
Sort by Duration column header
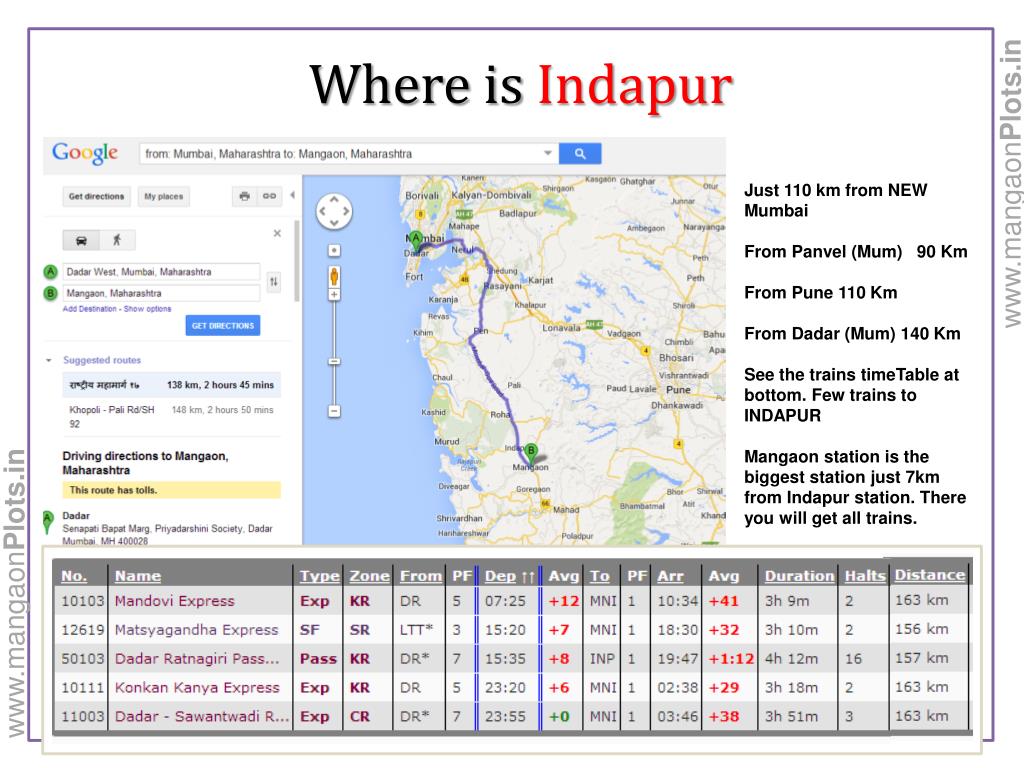(799, 576)
